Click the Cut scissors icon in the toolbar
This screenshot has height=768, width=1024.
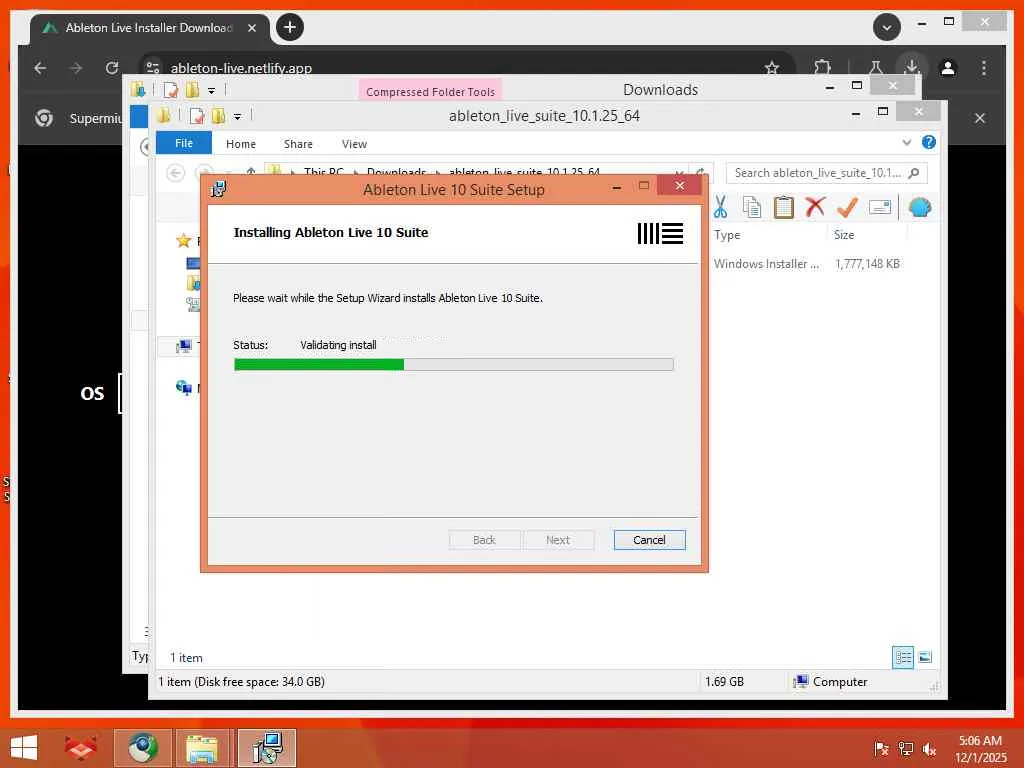[720, 207]
